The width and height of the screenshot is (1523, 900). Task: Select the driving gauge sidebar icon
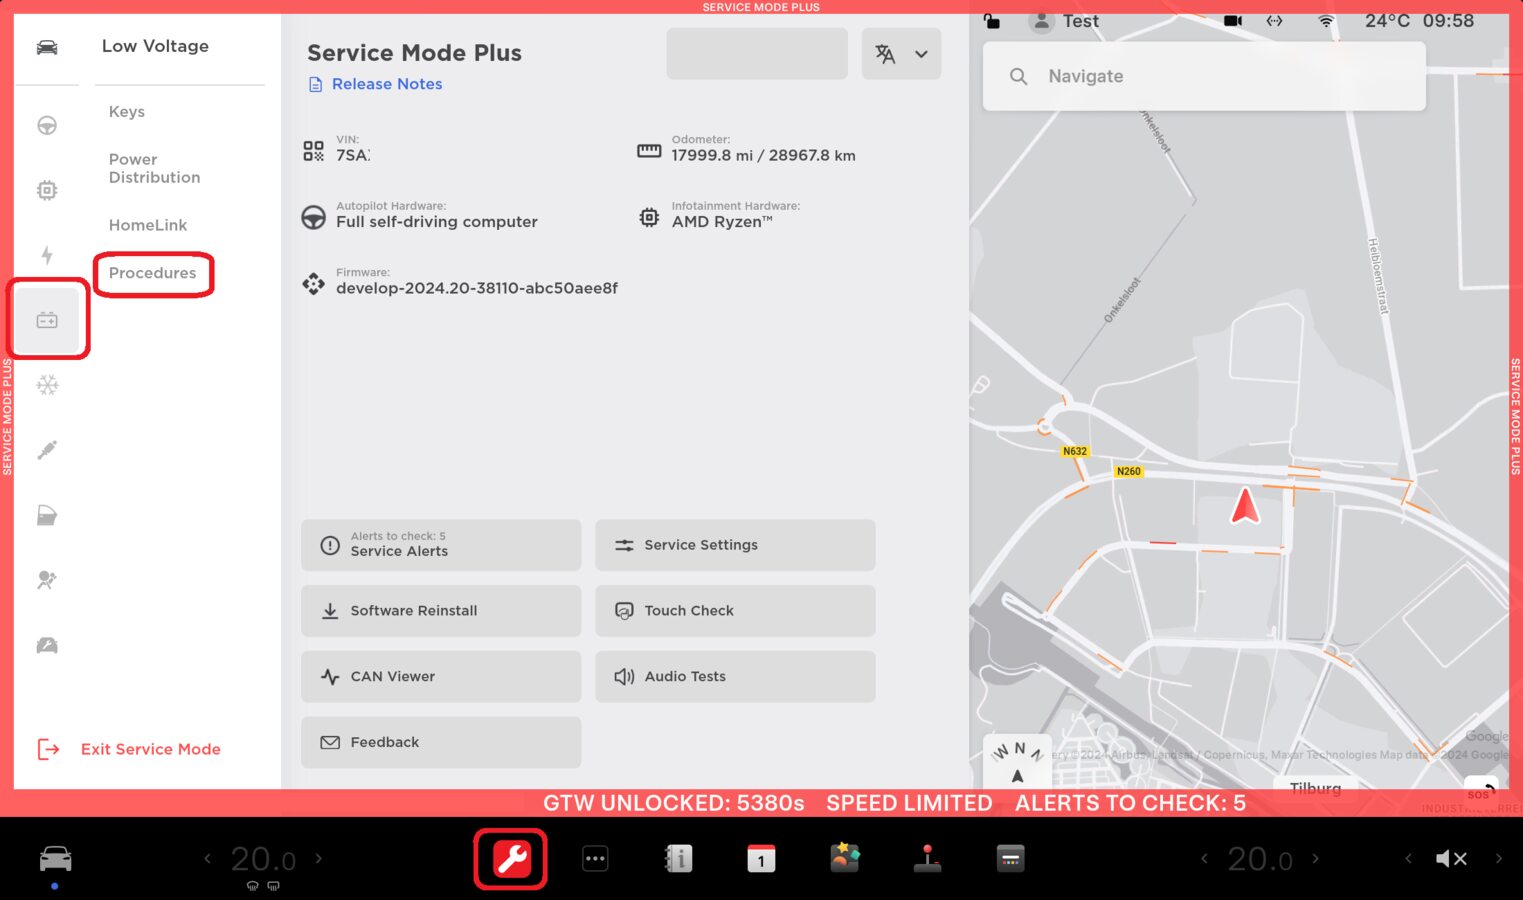click(x=47, y=645)
